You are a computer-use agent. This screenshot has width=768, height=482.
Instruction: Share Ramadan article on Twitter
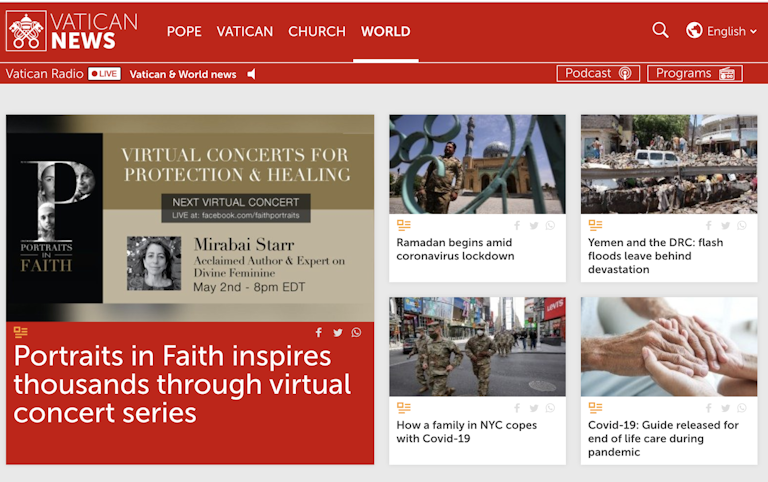[534, 225]
